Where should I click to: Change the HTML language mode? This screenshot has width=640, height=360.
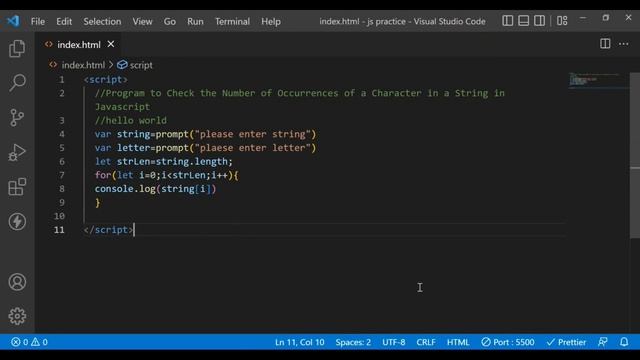[458, 342]
